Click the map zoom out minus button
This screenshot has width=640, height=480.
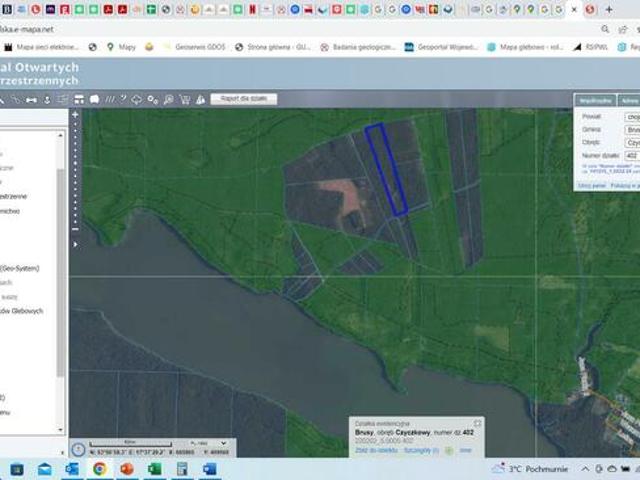(x=75, y=230)
